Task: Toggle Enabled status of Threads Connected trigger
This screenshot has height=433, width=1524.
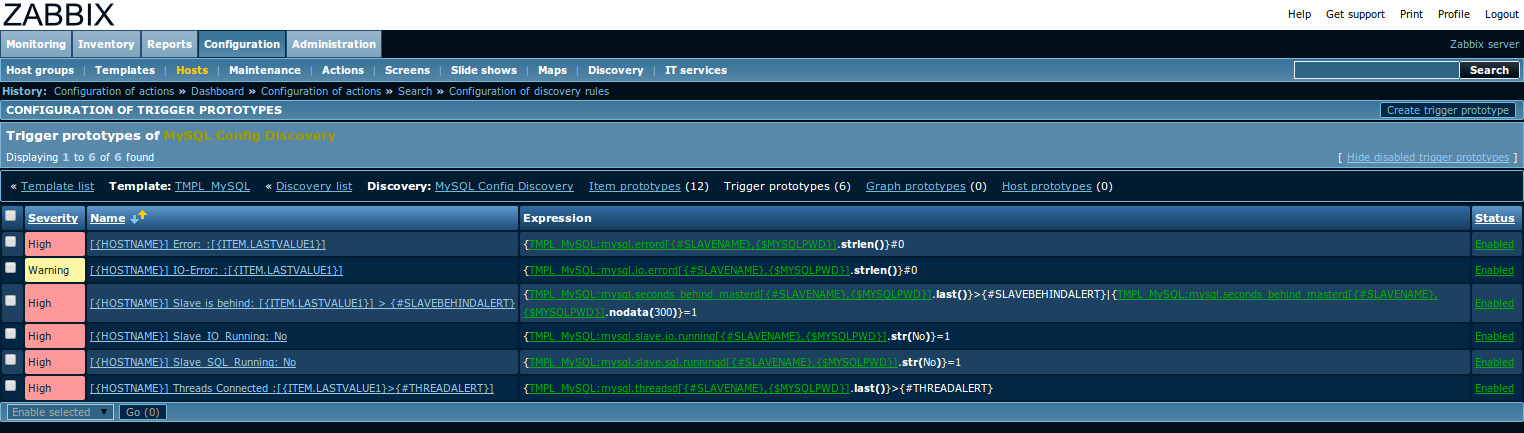Action: point(1494,388)
